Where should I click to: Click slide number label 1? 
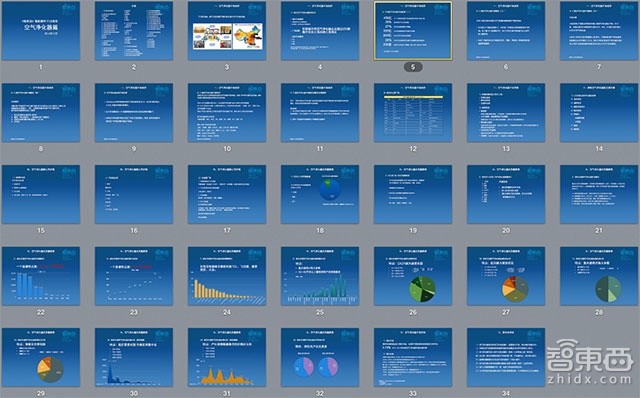click(41, 67)
